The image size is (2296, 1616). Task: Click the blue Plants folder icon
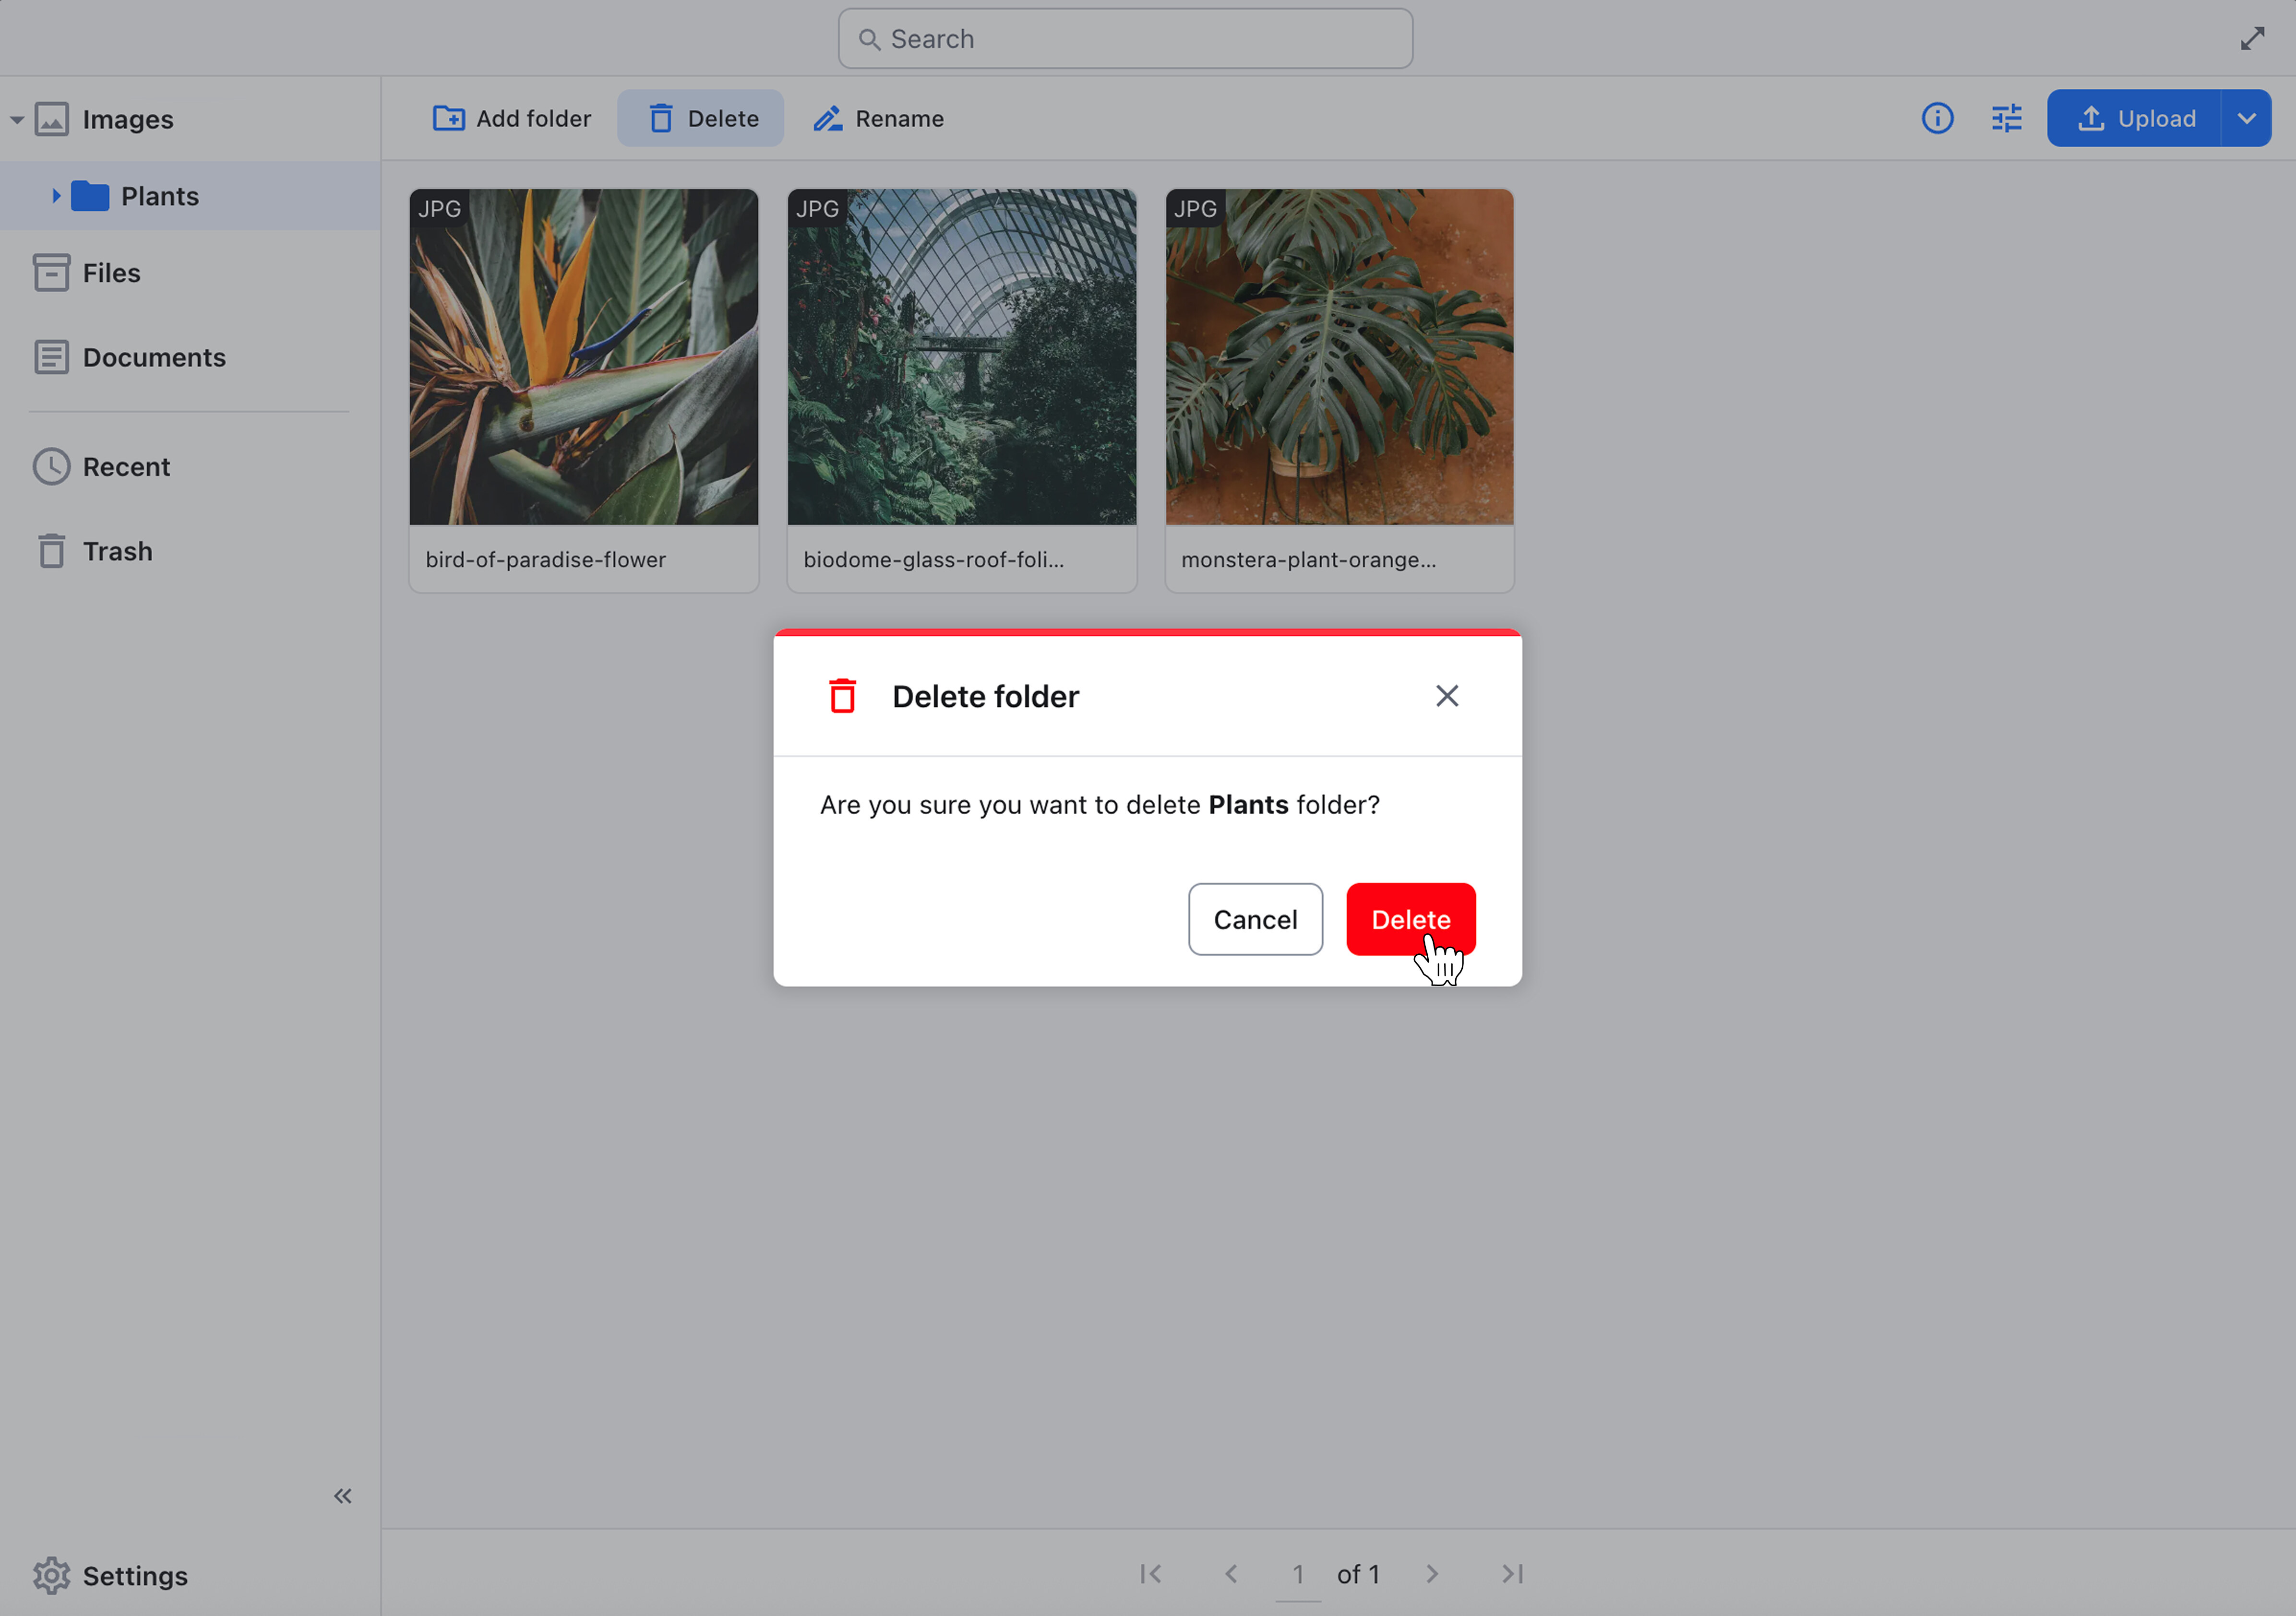click(x=90, y=196)
